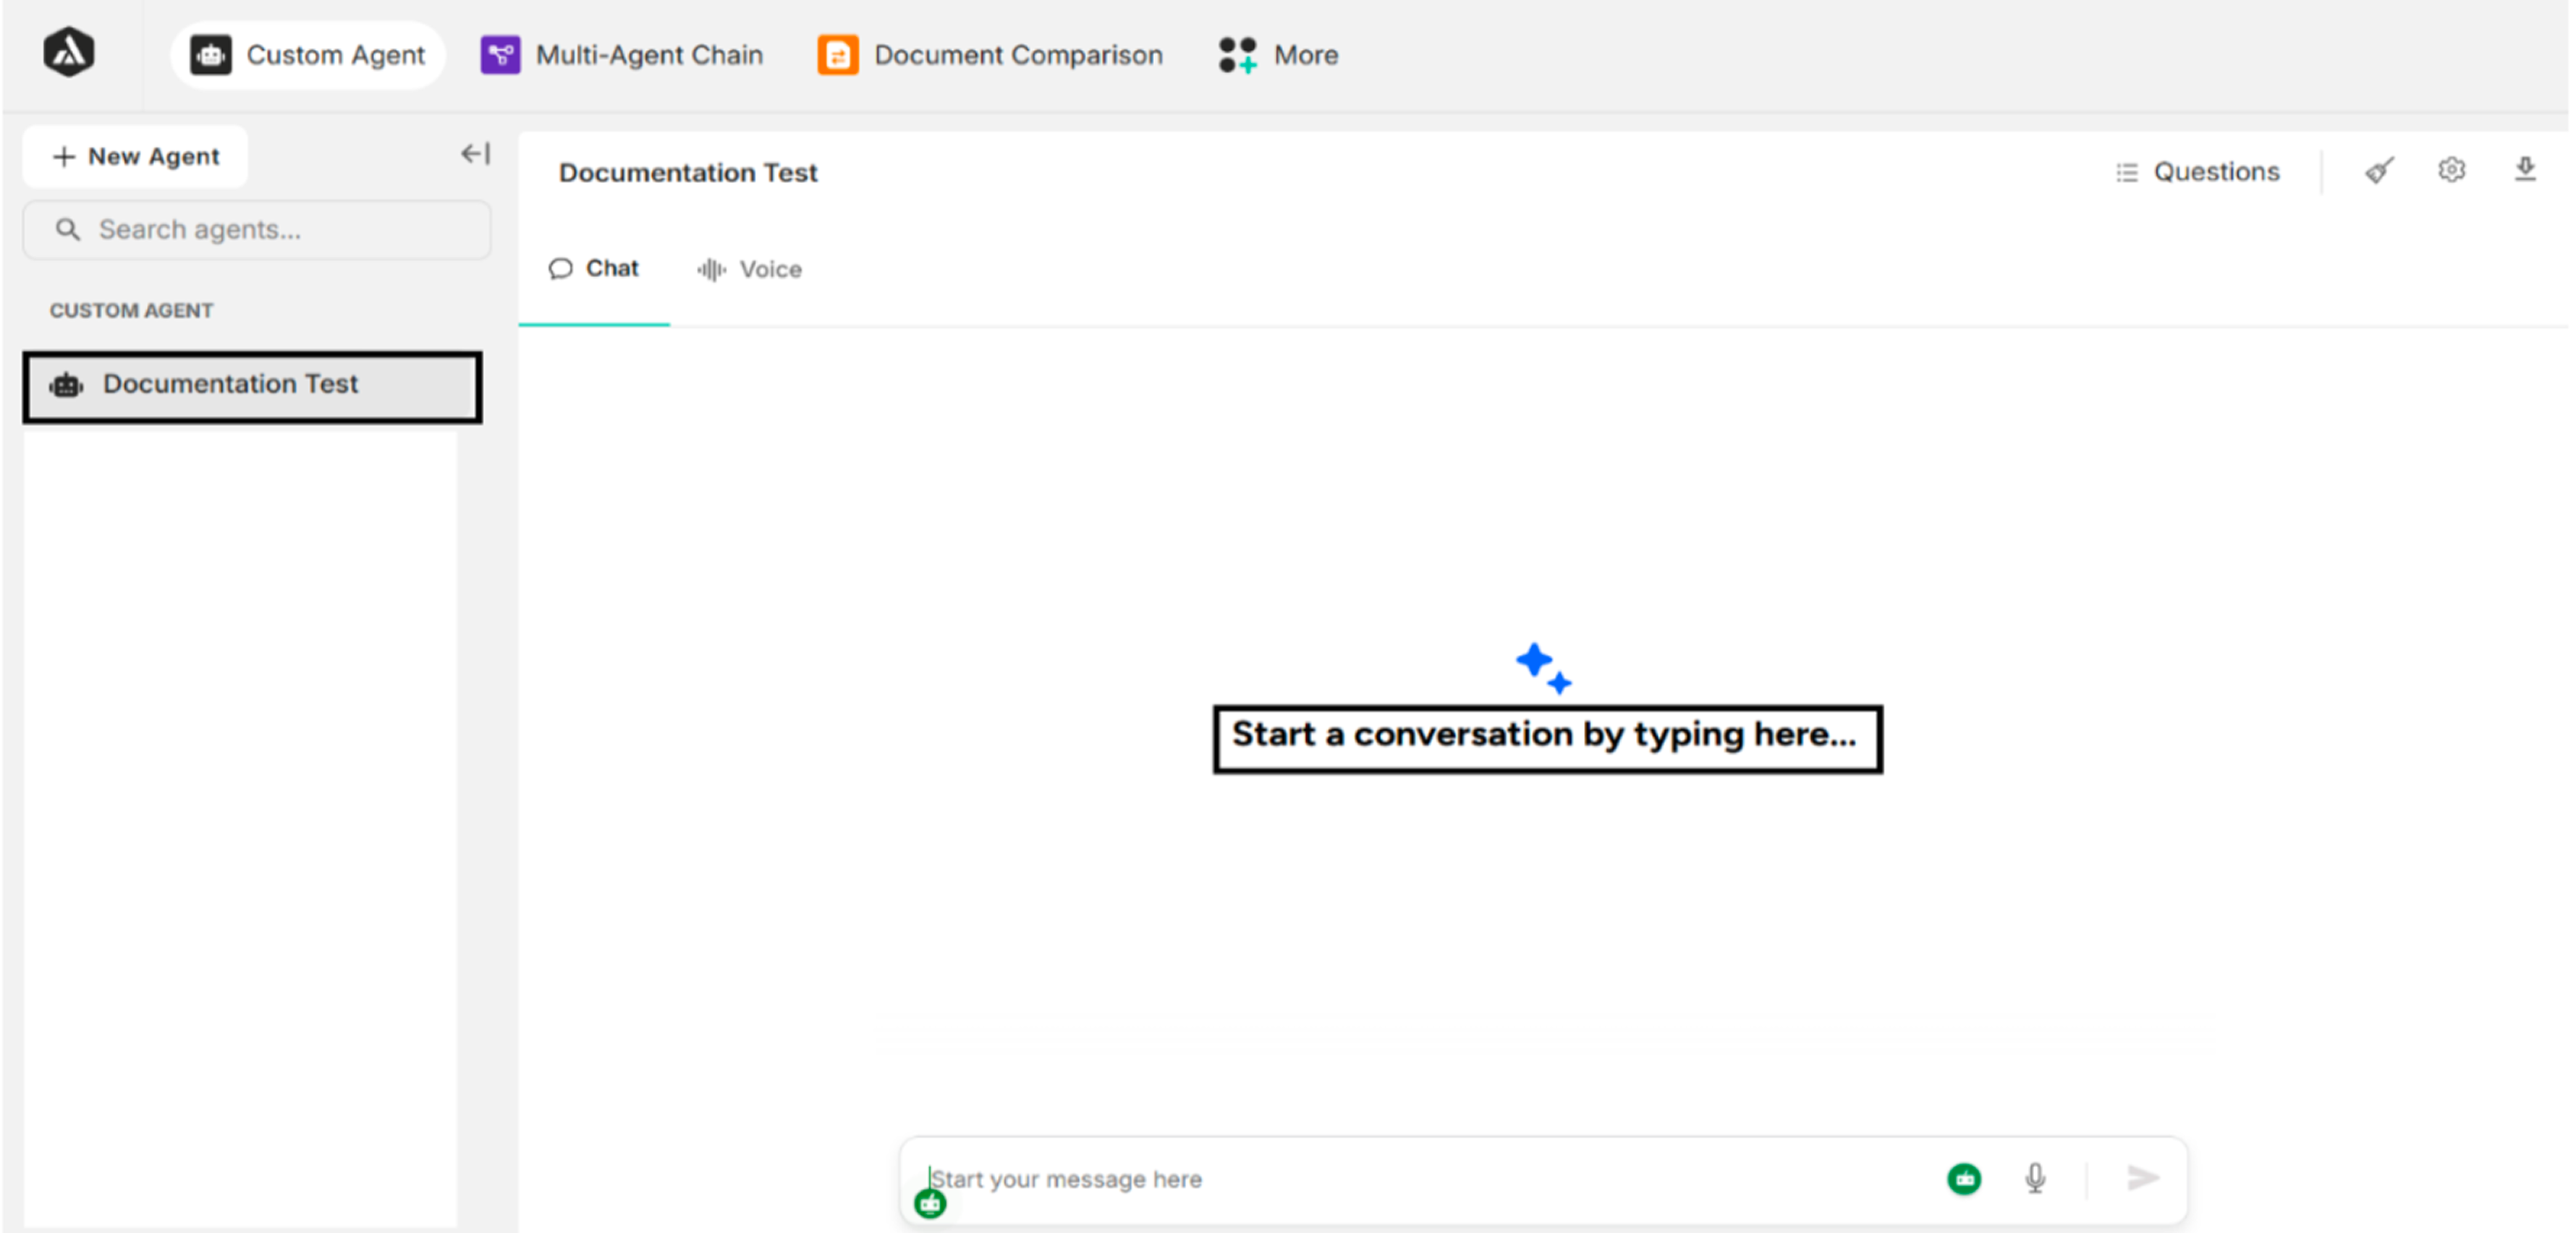Viewport: 2576px width, 1233px height.
Task: Create a New Agent
Action: click(x=136, y=157)
